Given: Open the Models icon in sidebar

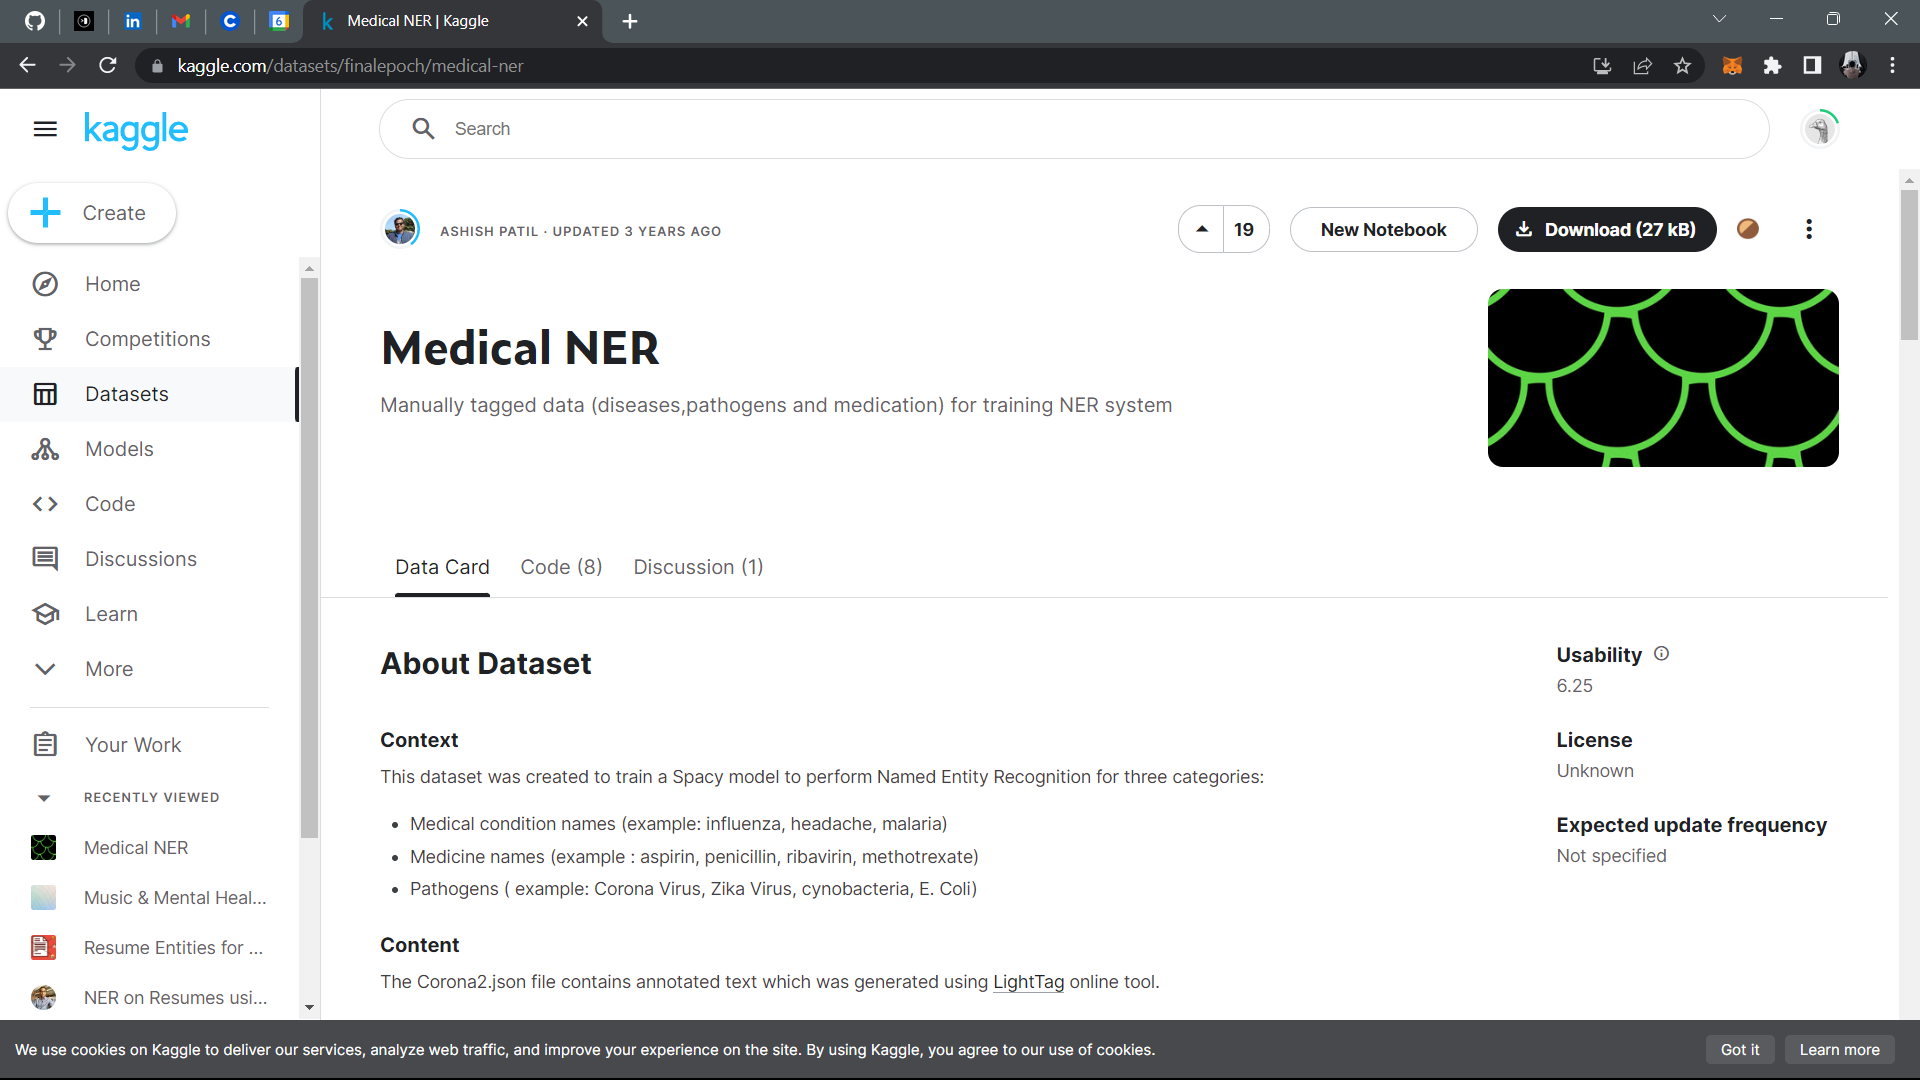Looking at the screenshot, I should [46, 449].
